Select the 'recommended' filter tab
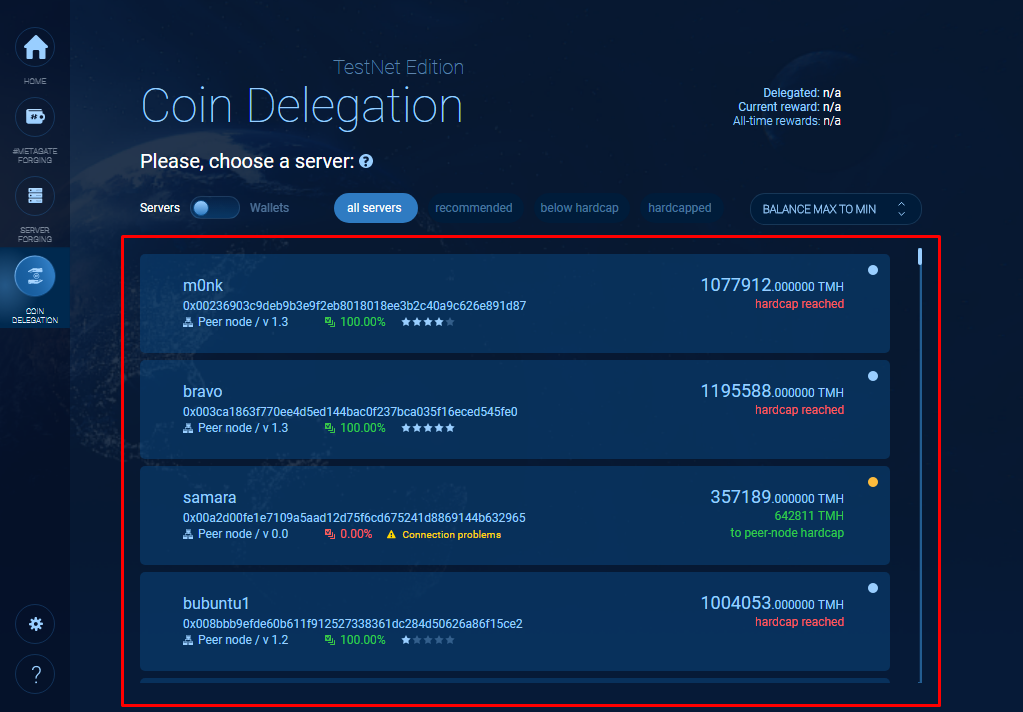Image resolution: width=1023 pixels, height=712 pixels. [474, 208]
